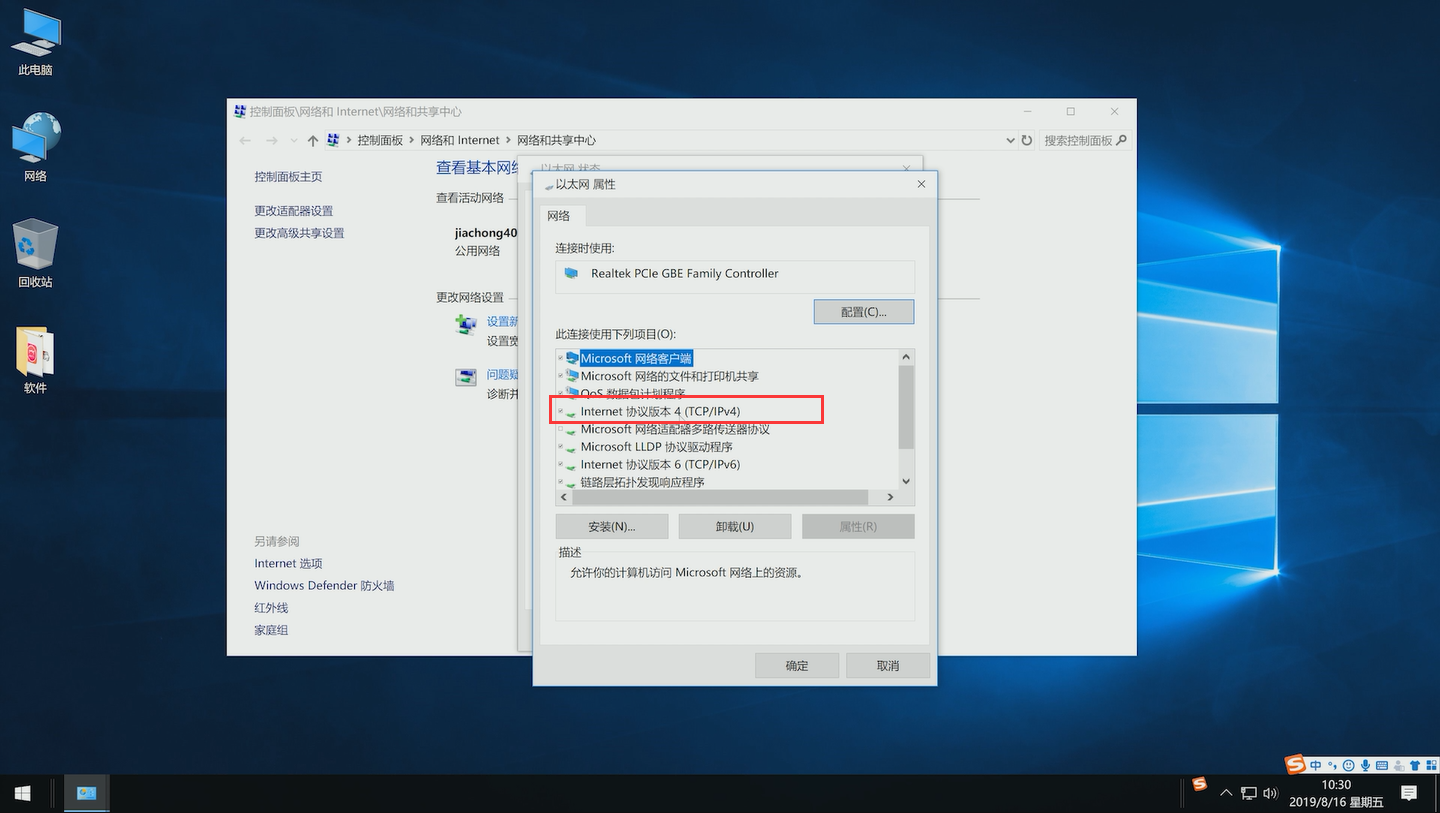Toggle Microsoft LLDP 协议驱动程序 checkbox
Viewport: 1440px width, 813px height.
560,447
